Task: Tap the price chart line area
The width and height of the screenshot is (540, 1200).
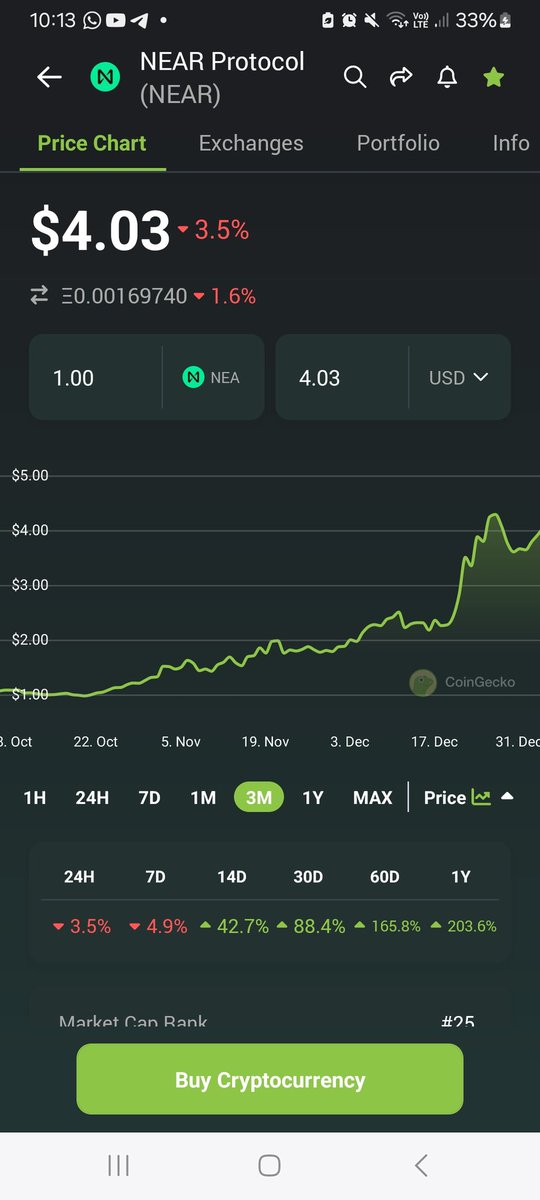Action: [x=270, y=590]
